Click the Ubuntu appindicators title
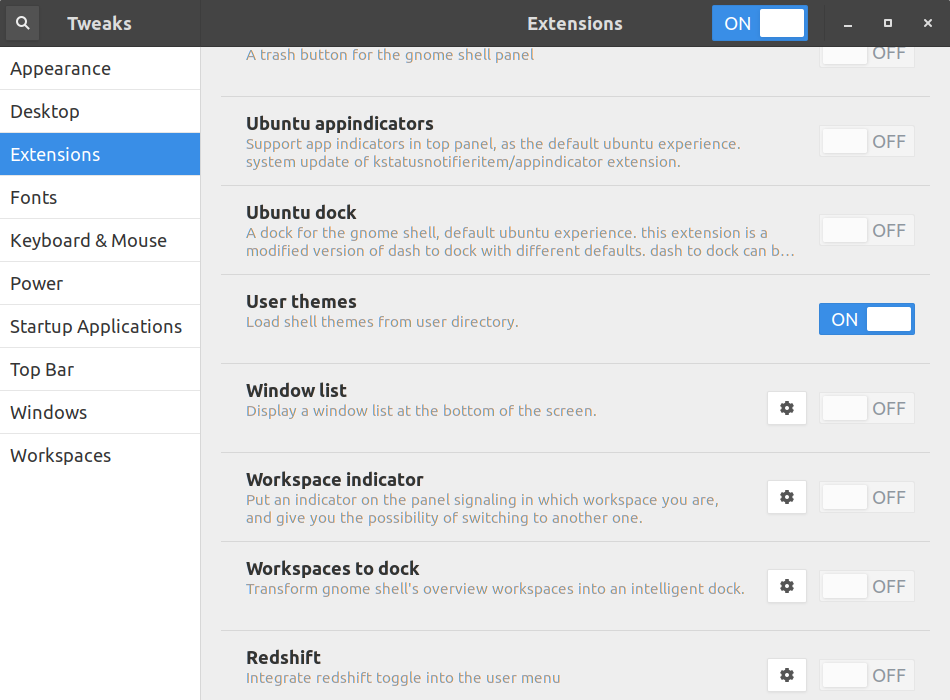 point(339,124)
